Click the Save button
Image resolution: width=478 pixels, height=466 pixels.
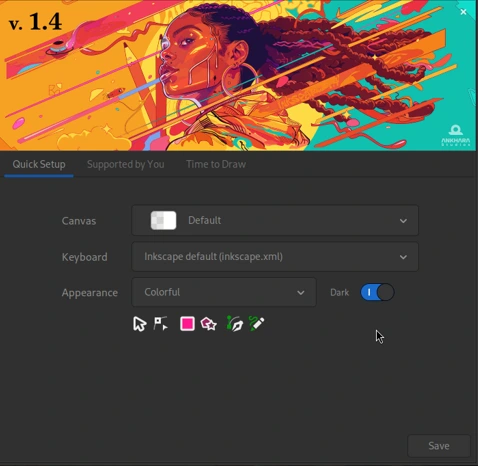click(439, 446)
